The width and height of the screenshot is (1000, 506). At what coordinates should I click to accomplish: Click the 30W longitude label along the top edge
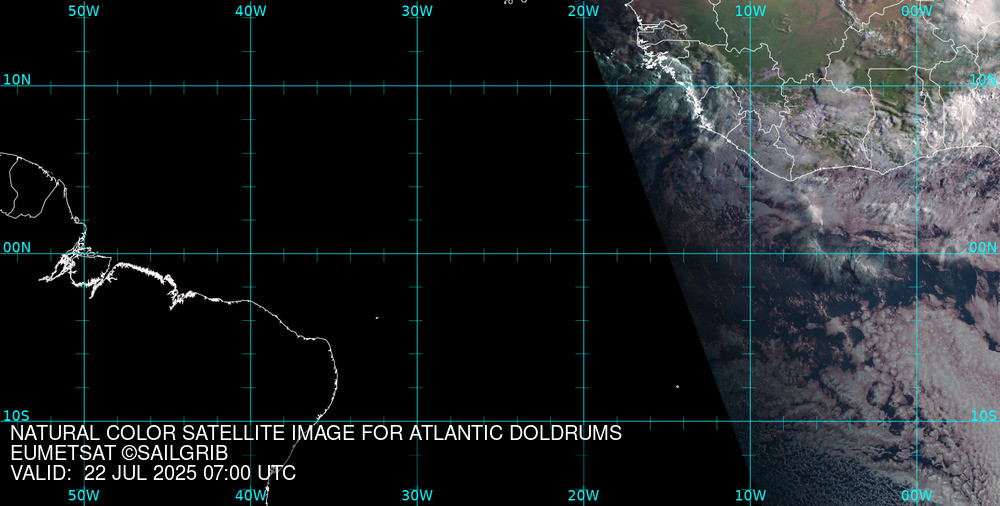click(417, 11)
